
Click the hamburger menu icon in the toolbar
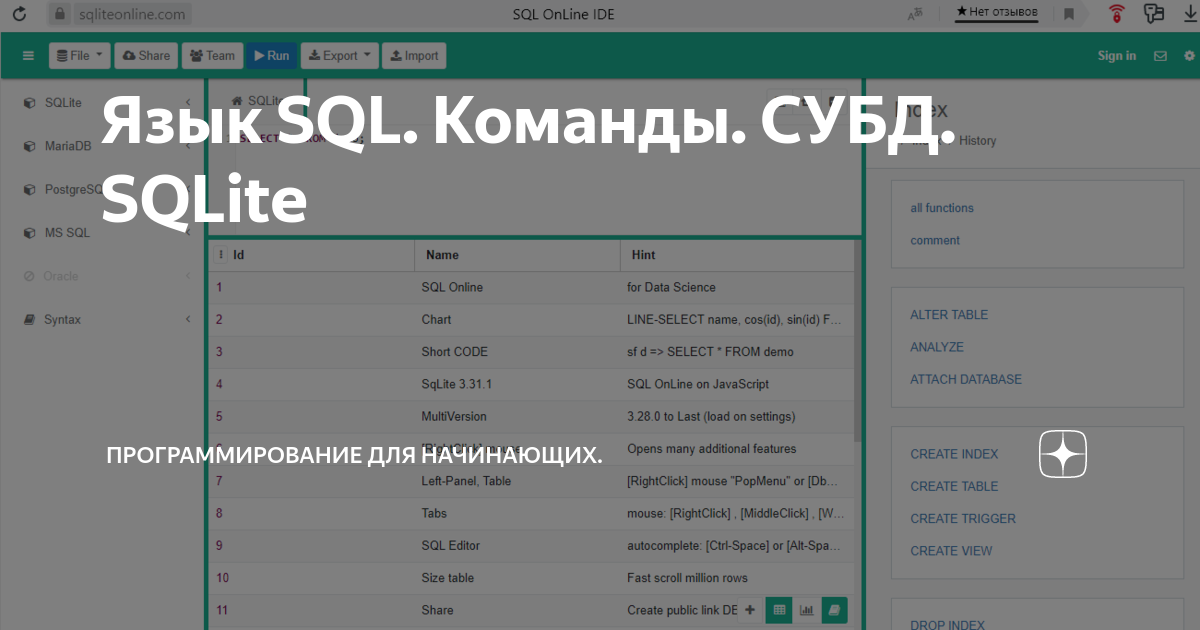click(x=28, y=55)
